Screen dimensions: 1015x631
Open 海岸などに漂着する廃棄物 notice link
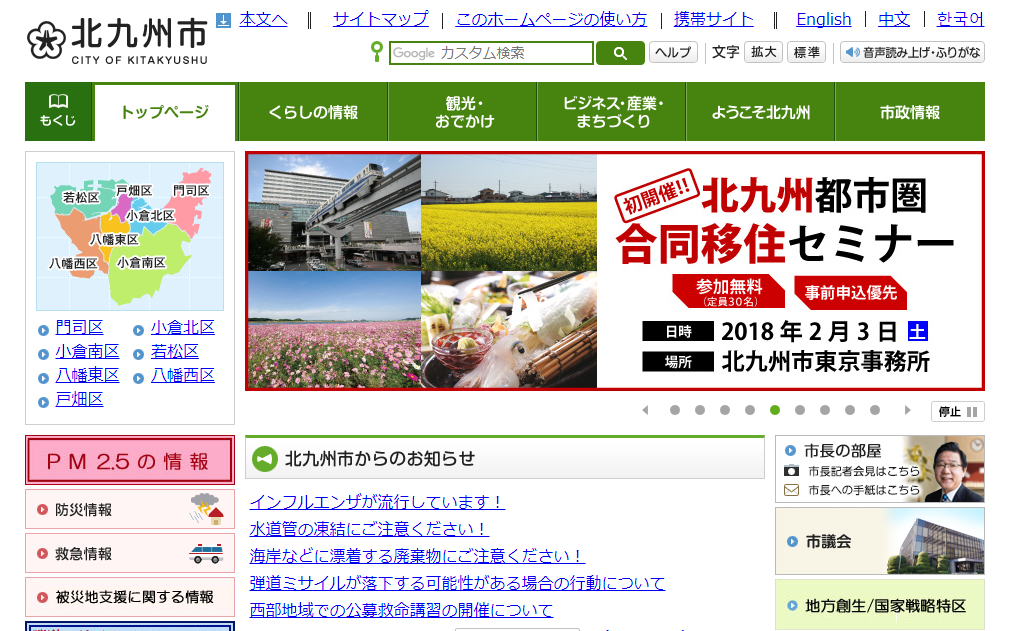pos(417,556)
